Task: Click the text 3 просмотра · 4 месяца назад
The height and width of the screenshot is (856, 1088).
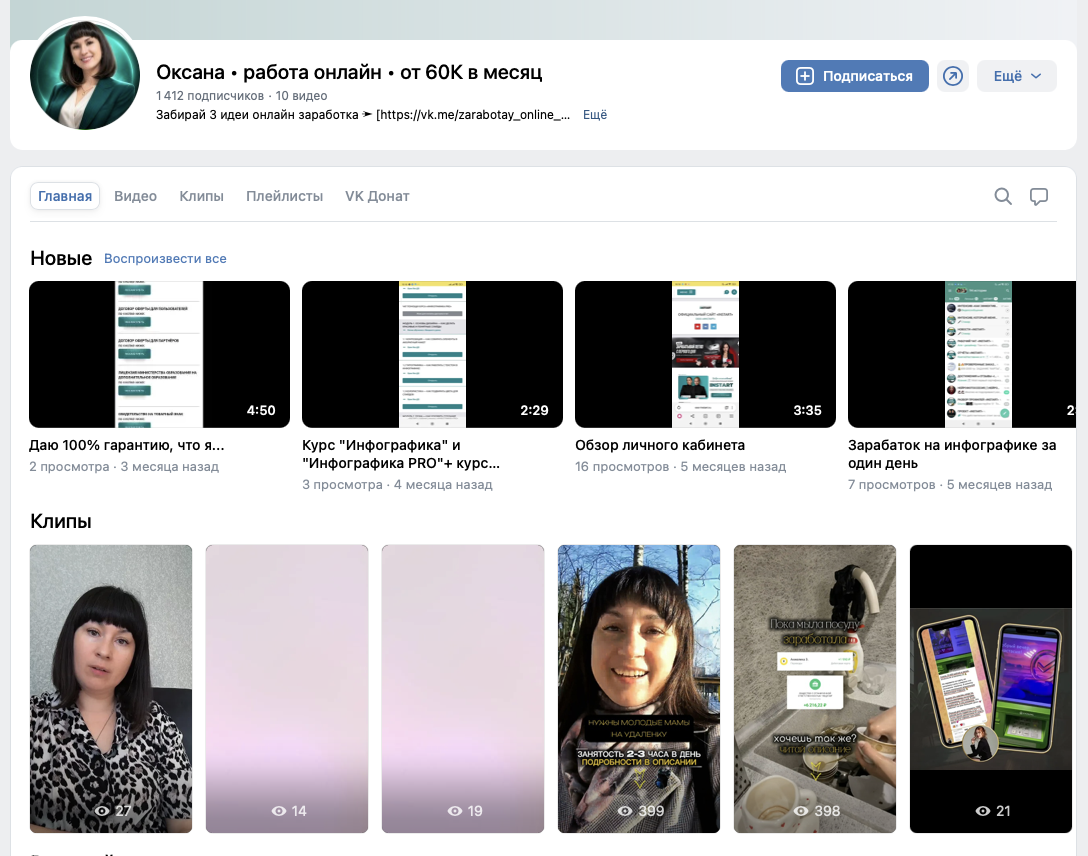Action: pyautogui.click(x=397, y=485)
